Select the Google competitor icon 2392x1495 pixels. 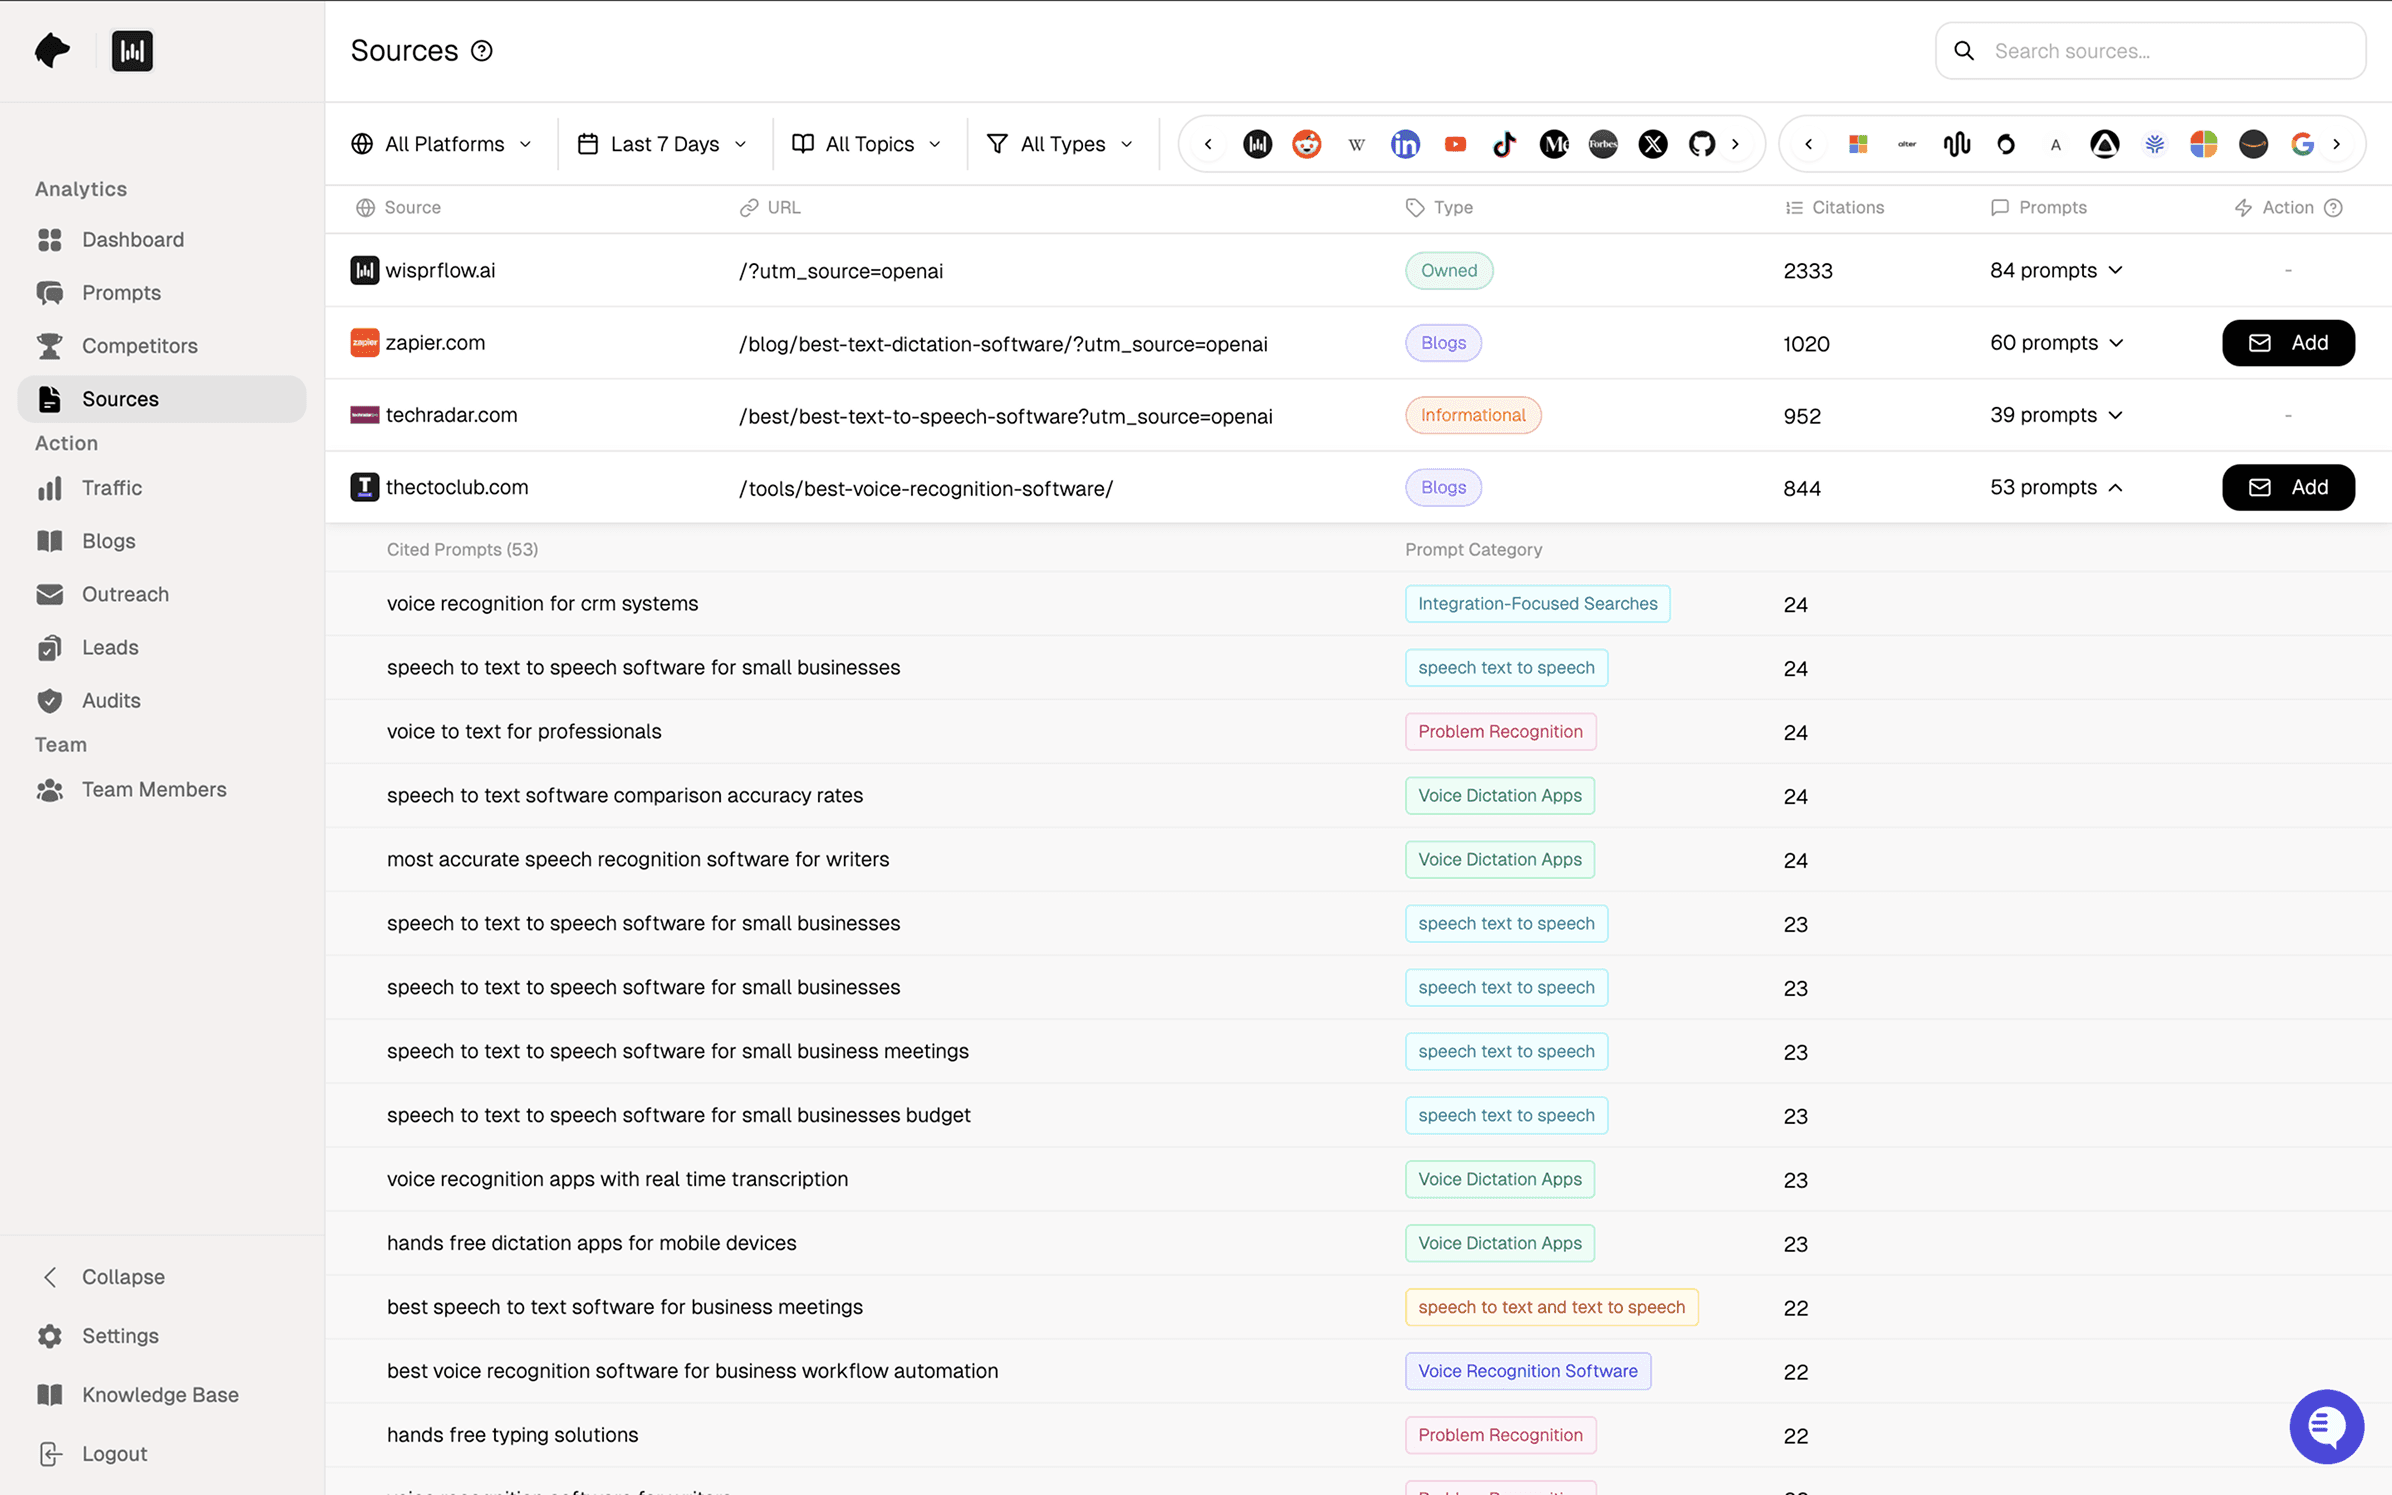click(x=2302, y=144)
